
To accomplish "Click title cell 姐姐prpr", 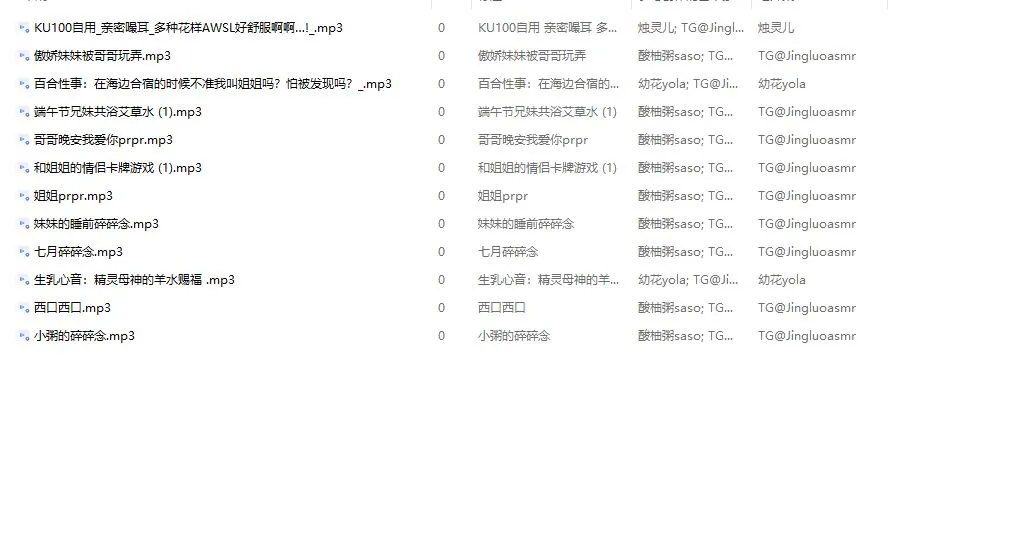I will 502,195.
